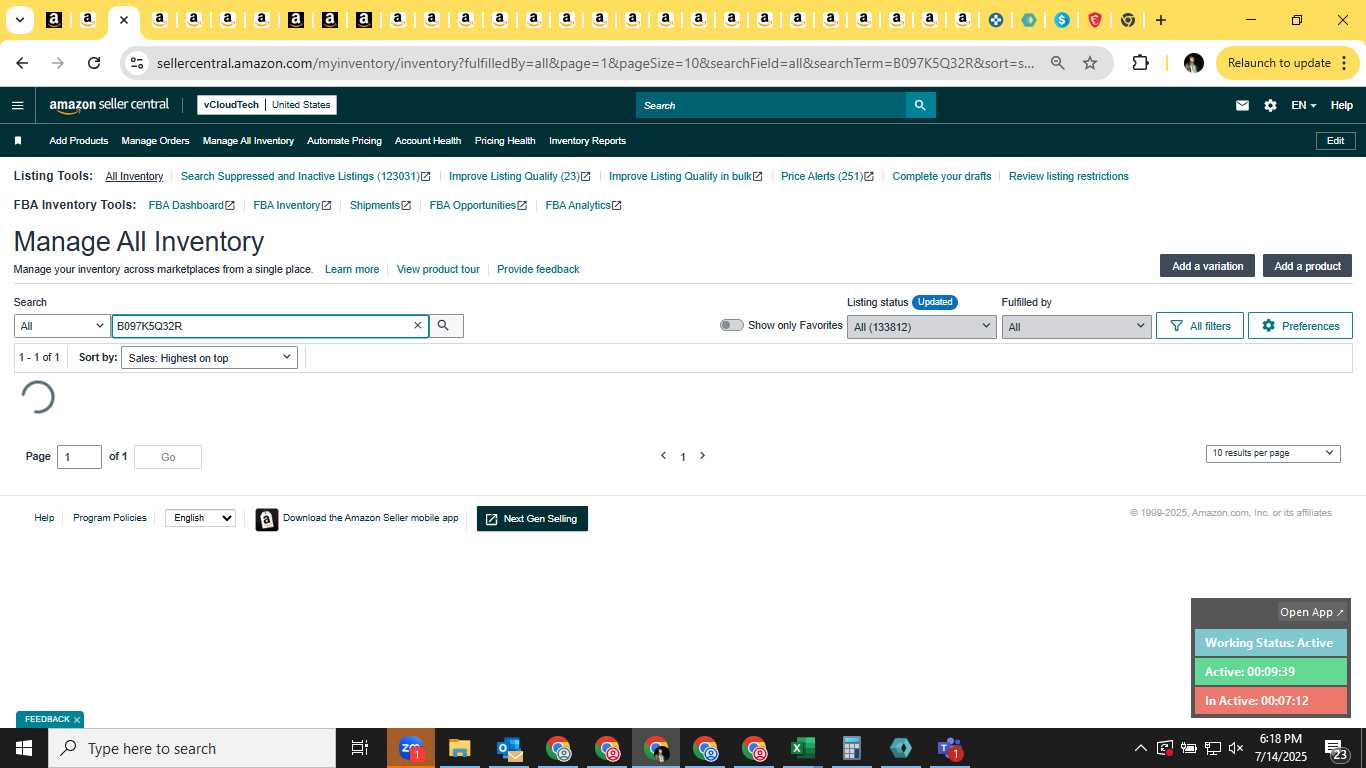Click the Next Gen Selling button
1366x768 pixels.
click(x=532, y=519)
